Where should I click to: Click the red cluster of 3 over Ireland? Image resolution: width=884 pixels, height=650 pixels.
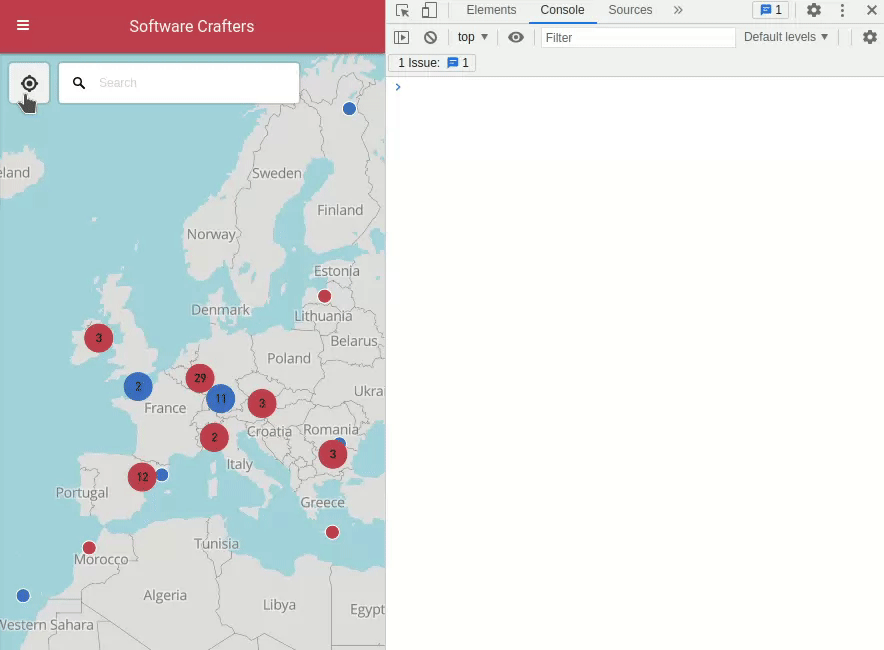(99, 338)
